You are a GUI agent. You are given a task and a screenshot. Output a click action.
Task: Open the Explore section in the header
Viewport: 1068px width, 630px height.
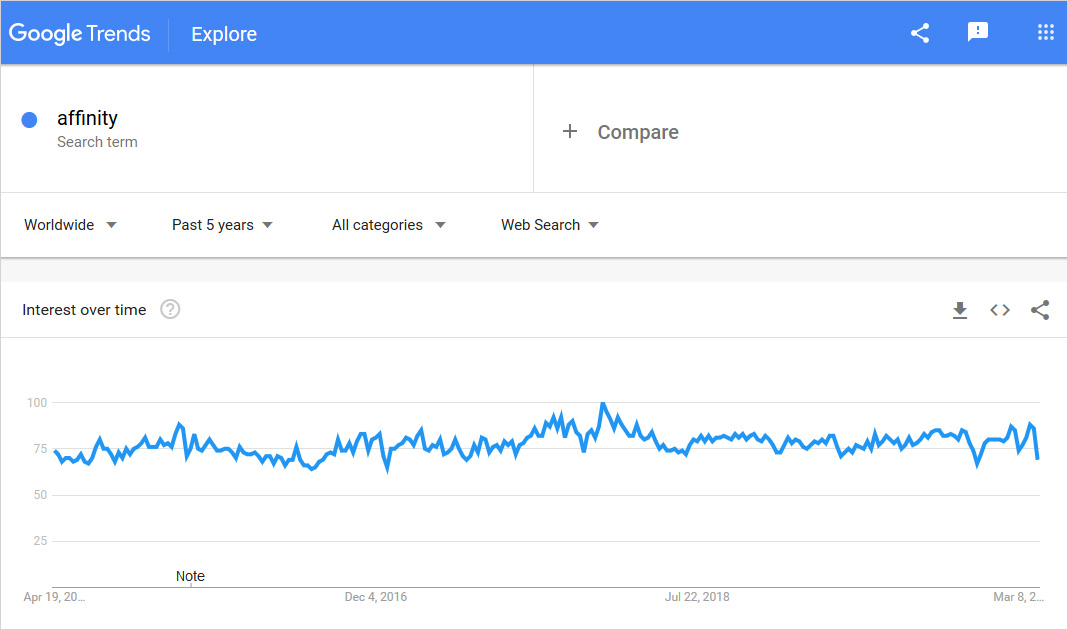point(224,34)
